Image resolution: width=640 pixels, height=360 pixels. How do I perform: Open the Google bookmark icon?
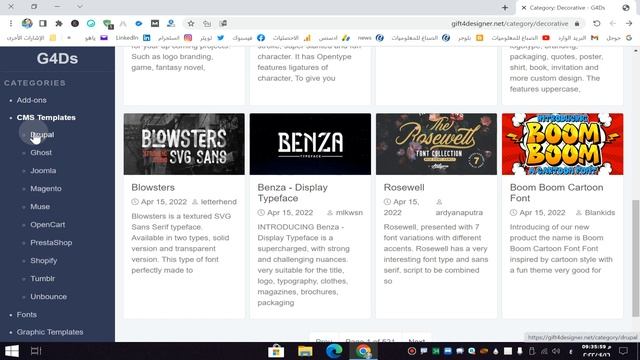[629, 38]
